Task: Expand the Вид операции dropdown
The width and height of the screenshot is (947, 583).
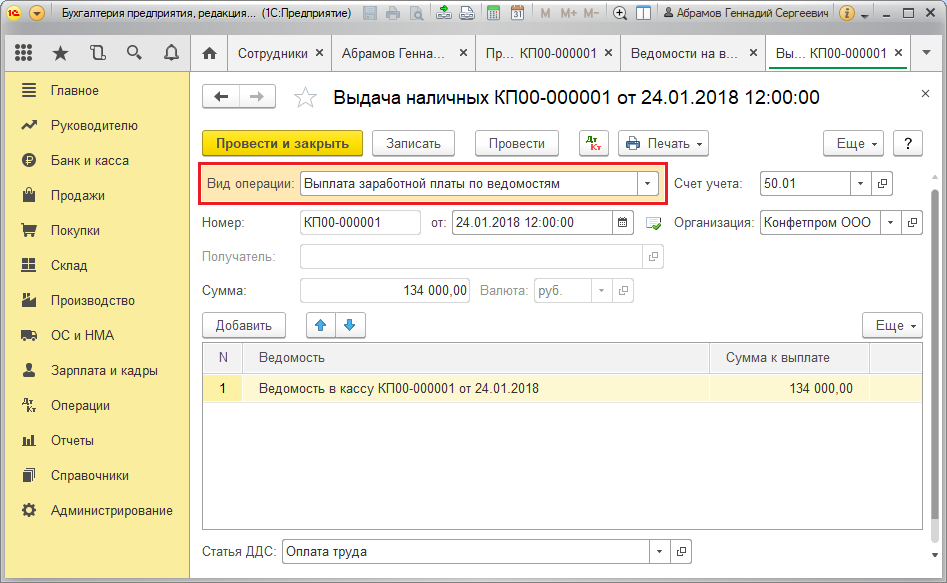Action: 647,184
